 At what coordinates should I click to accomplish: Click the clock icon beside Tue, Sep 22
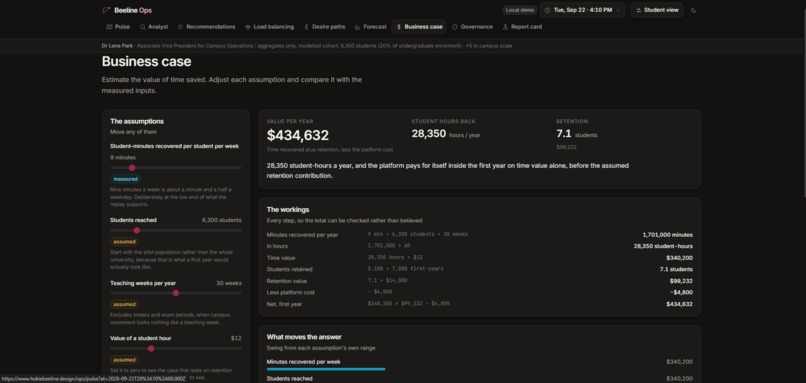547,10
